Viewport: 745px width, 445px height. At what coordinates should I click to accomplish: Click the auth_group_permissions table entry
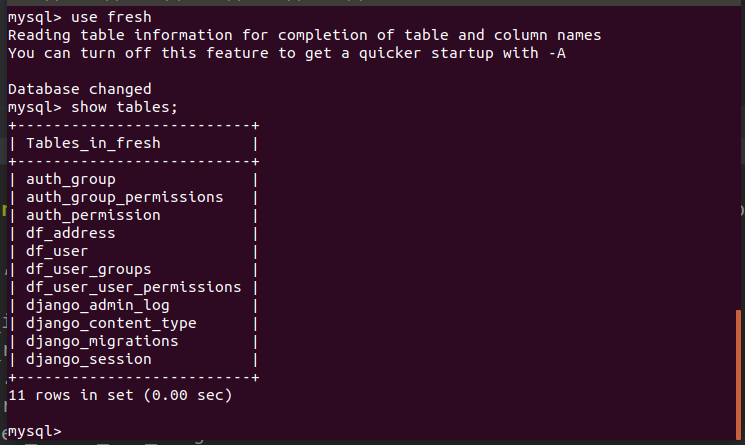point(125,197)
